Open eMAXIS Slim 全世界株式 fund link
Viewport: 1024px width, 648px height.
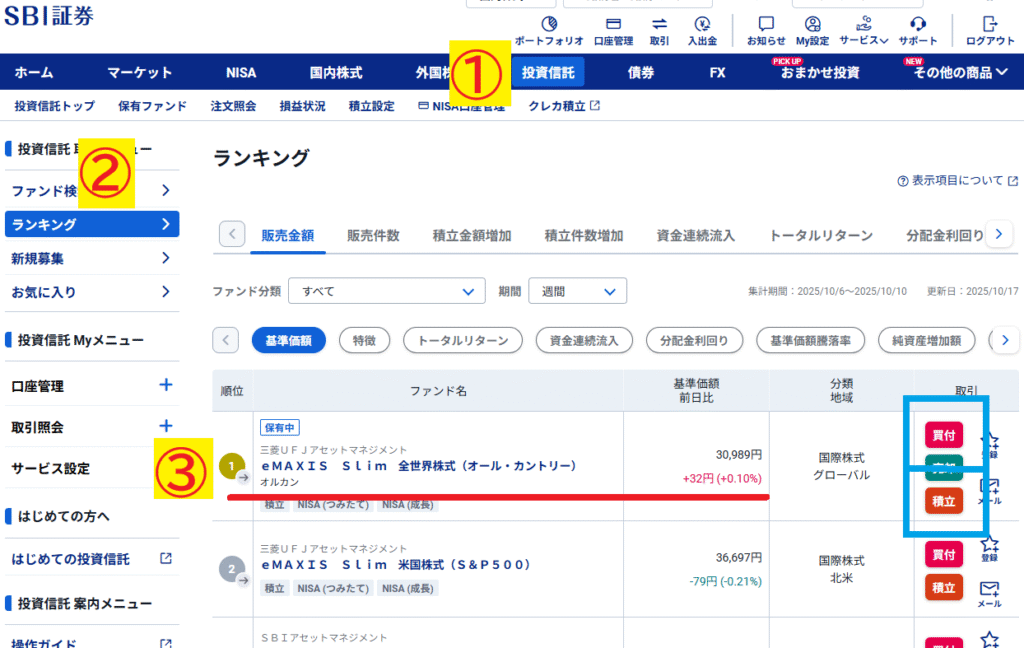pos(418,466)
